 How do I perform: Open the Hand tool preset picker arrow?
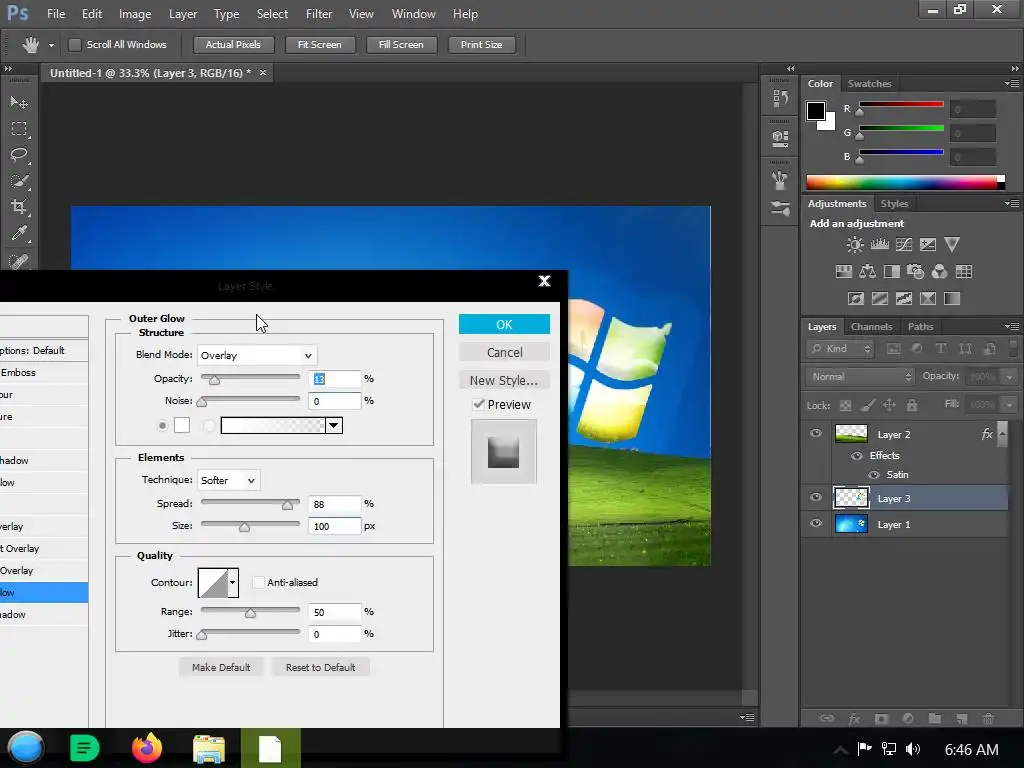[x=51, y=45]
